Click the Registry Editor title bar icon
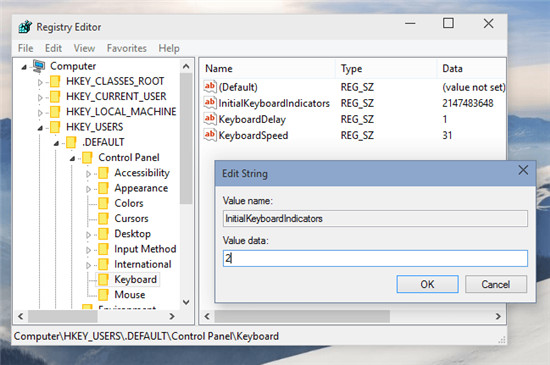The height and width of the screenshot is (365, 550). click(25, 27)
